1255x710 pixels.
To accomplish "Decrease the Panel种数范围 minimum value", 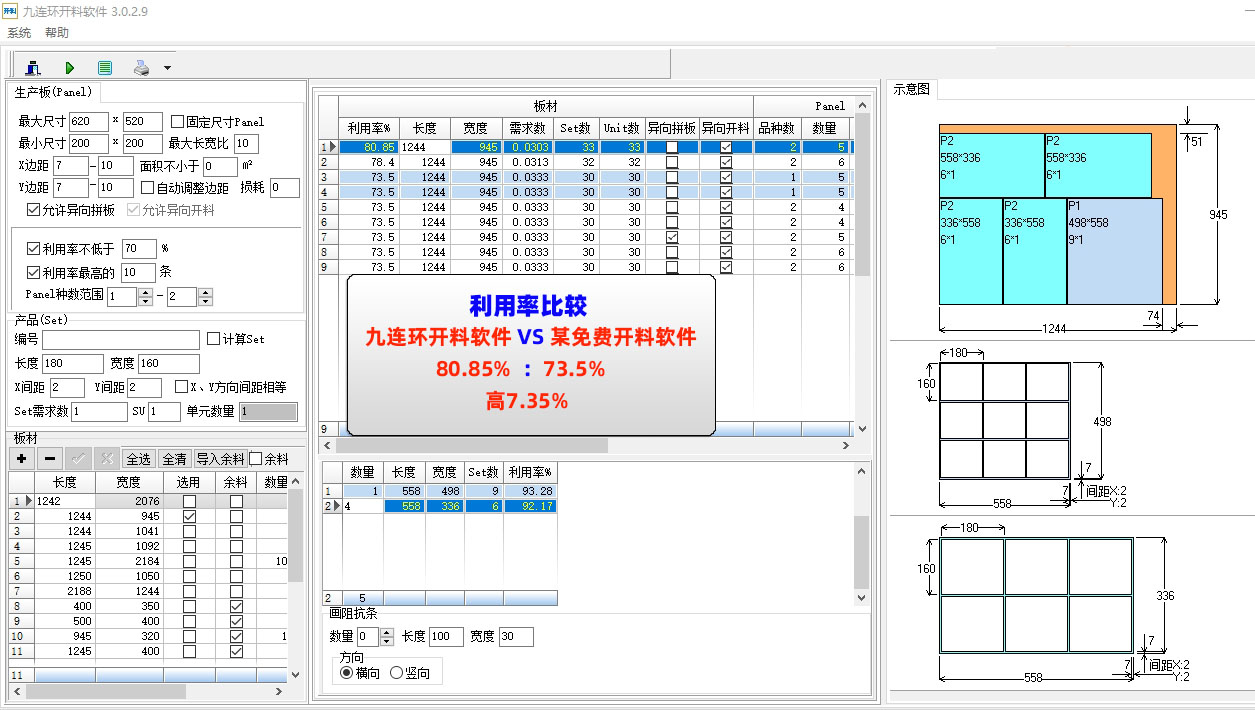I will pyautogui.click(x=146, y=301).
